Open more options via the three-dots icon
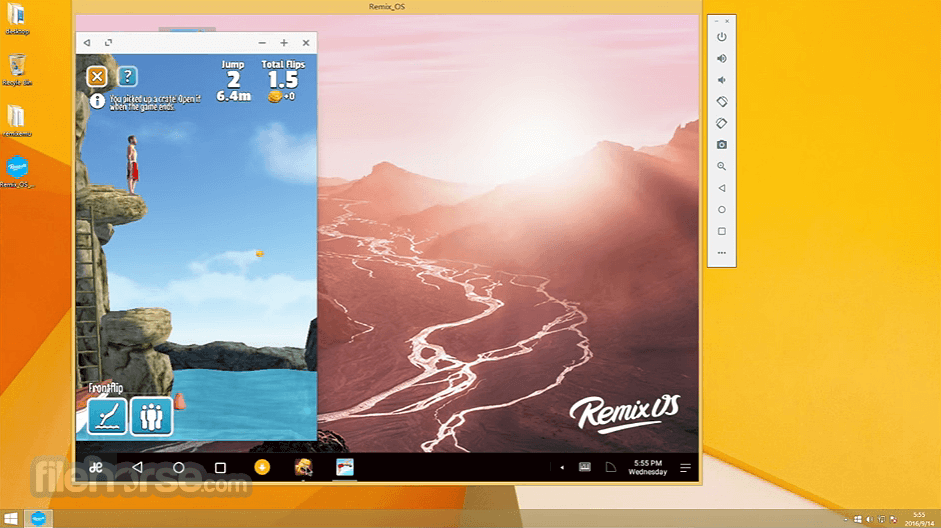This screenshot has height=528, width=941. point(722,253)
